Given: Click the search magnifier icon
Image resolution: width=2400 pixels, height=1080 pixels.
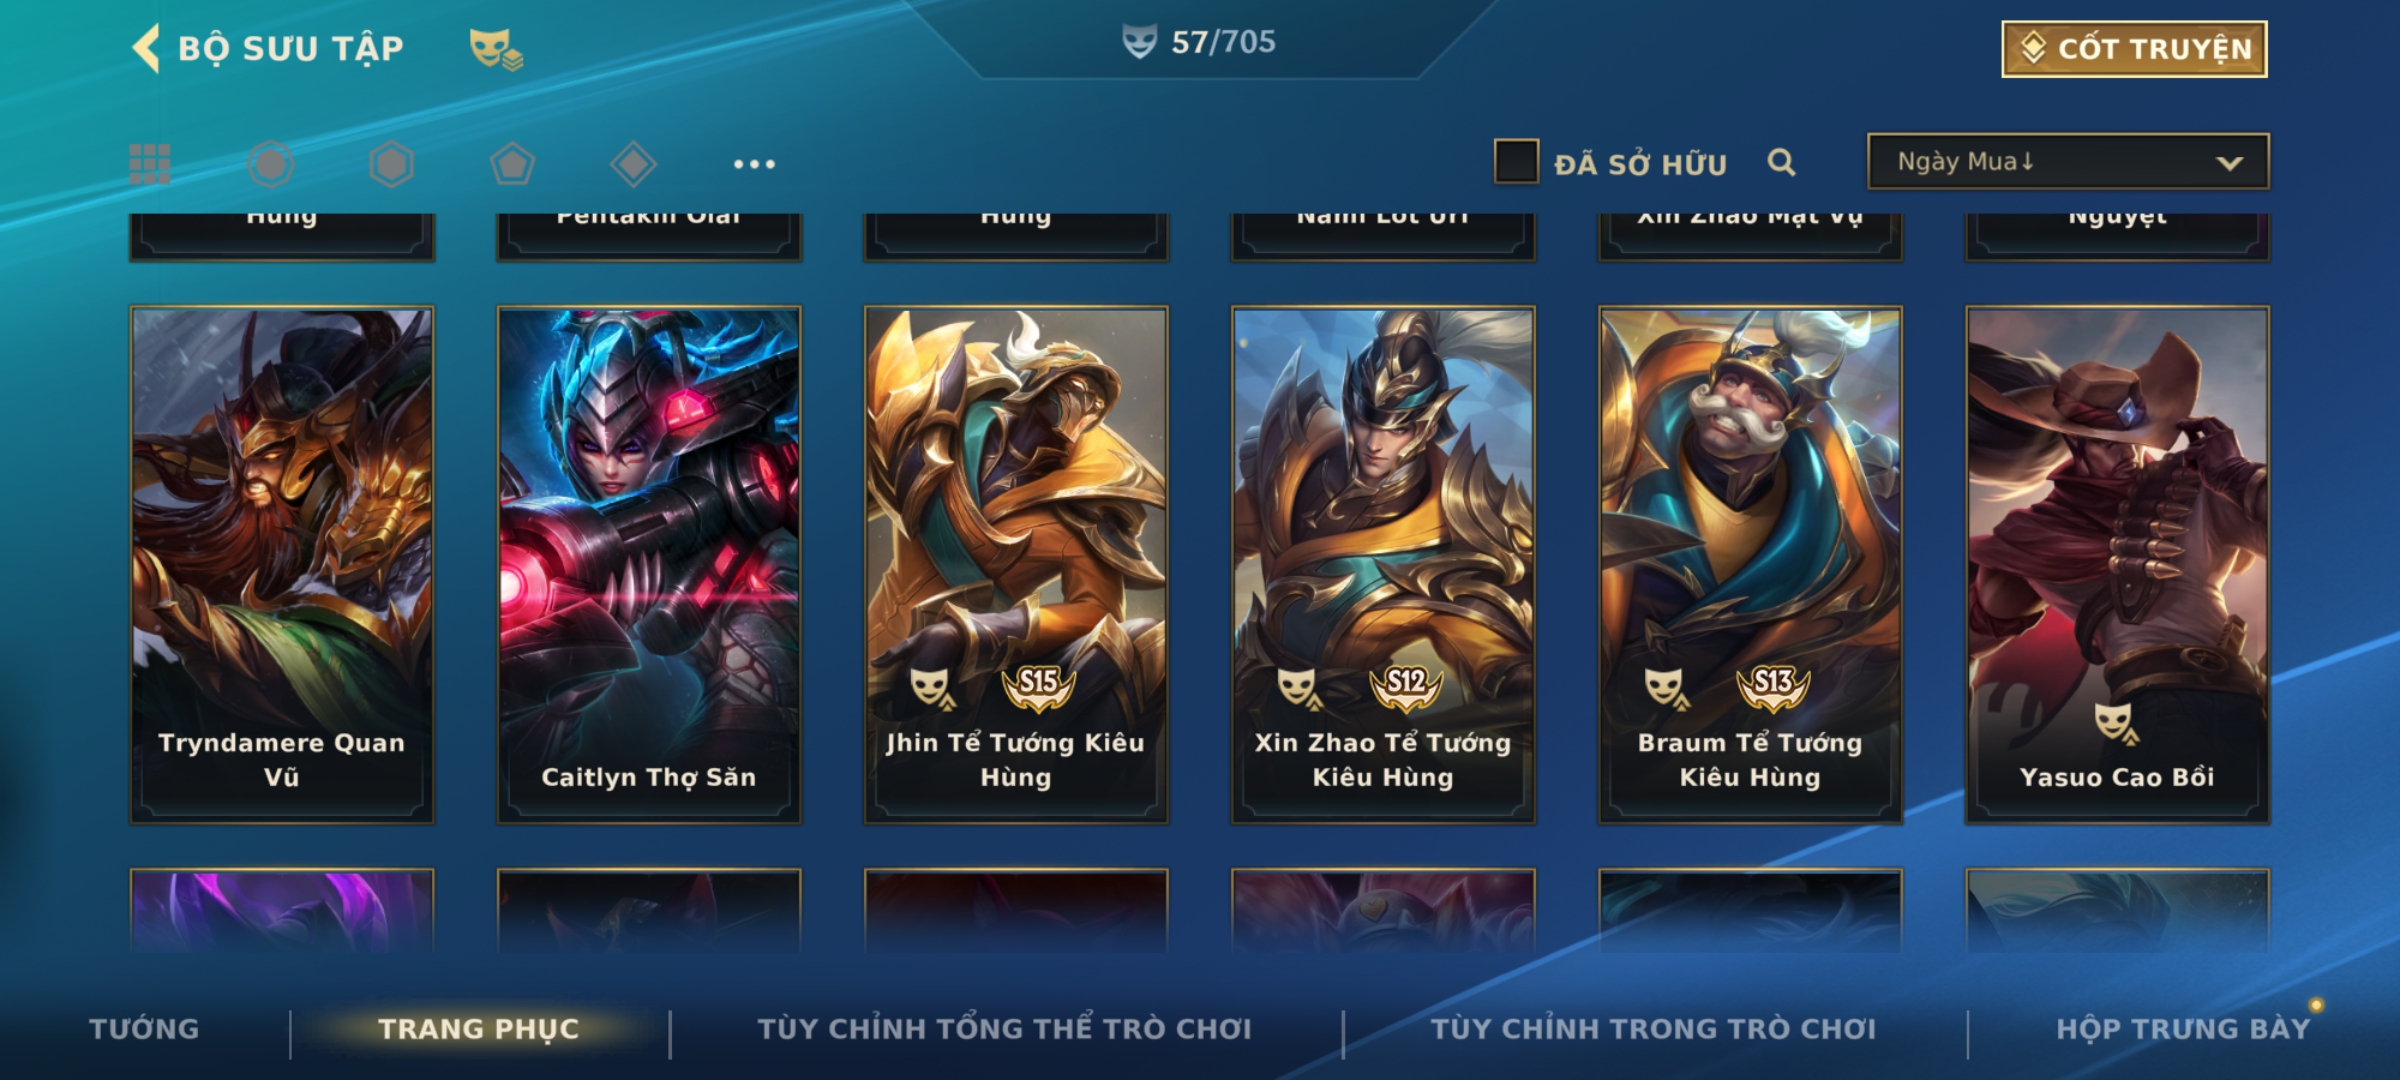Looking at the screenshot, I should [x=1781, y=162].
